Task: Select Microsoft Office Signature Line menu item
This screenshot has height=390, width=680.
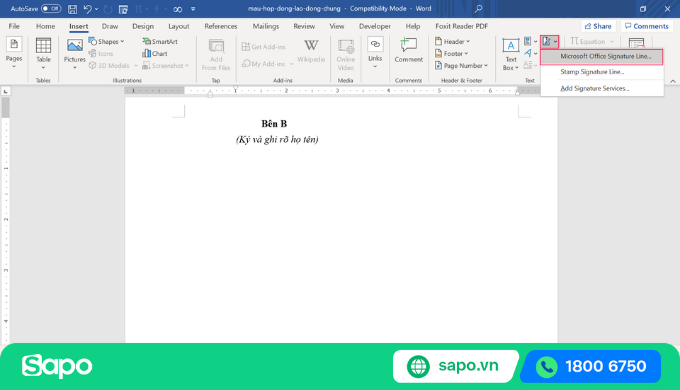Action: pyautogui.click(x=602, y=56)
